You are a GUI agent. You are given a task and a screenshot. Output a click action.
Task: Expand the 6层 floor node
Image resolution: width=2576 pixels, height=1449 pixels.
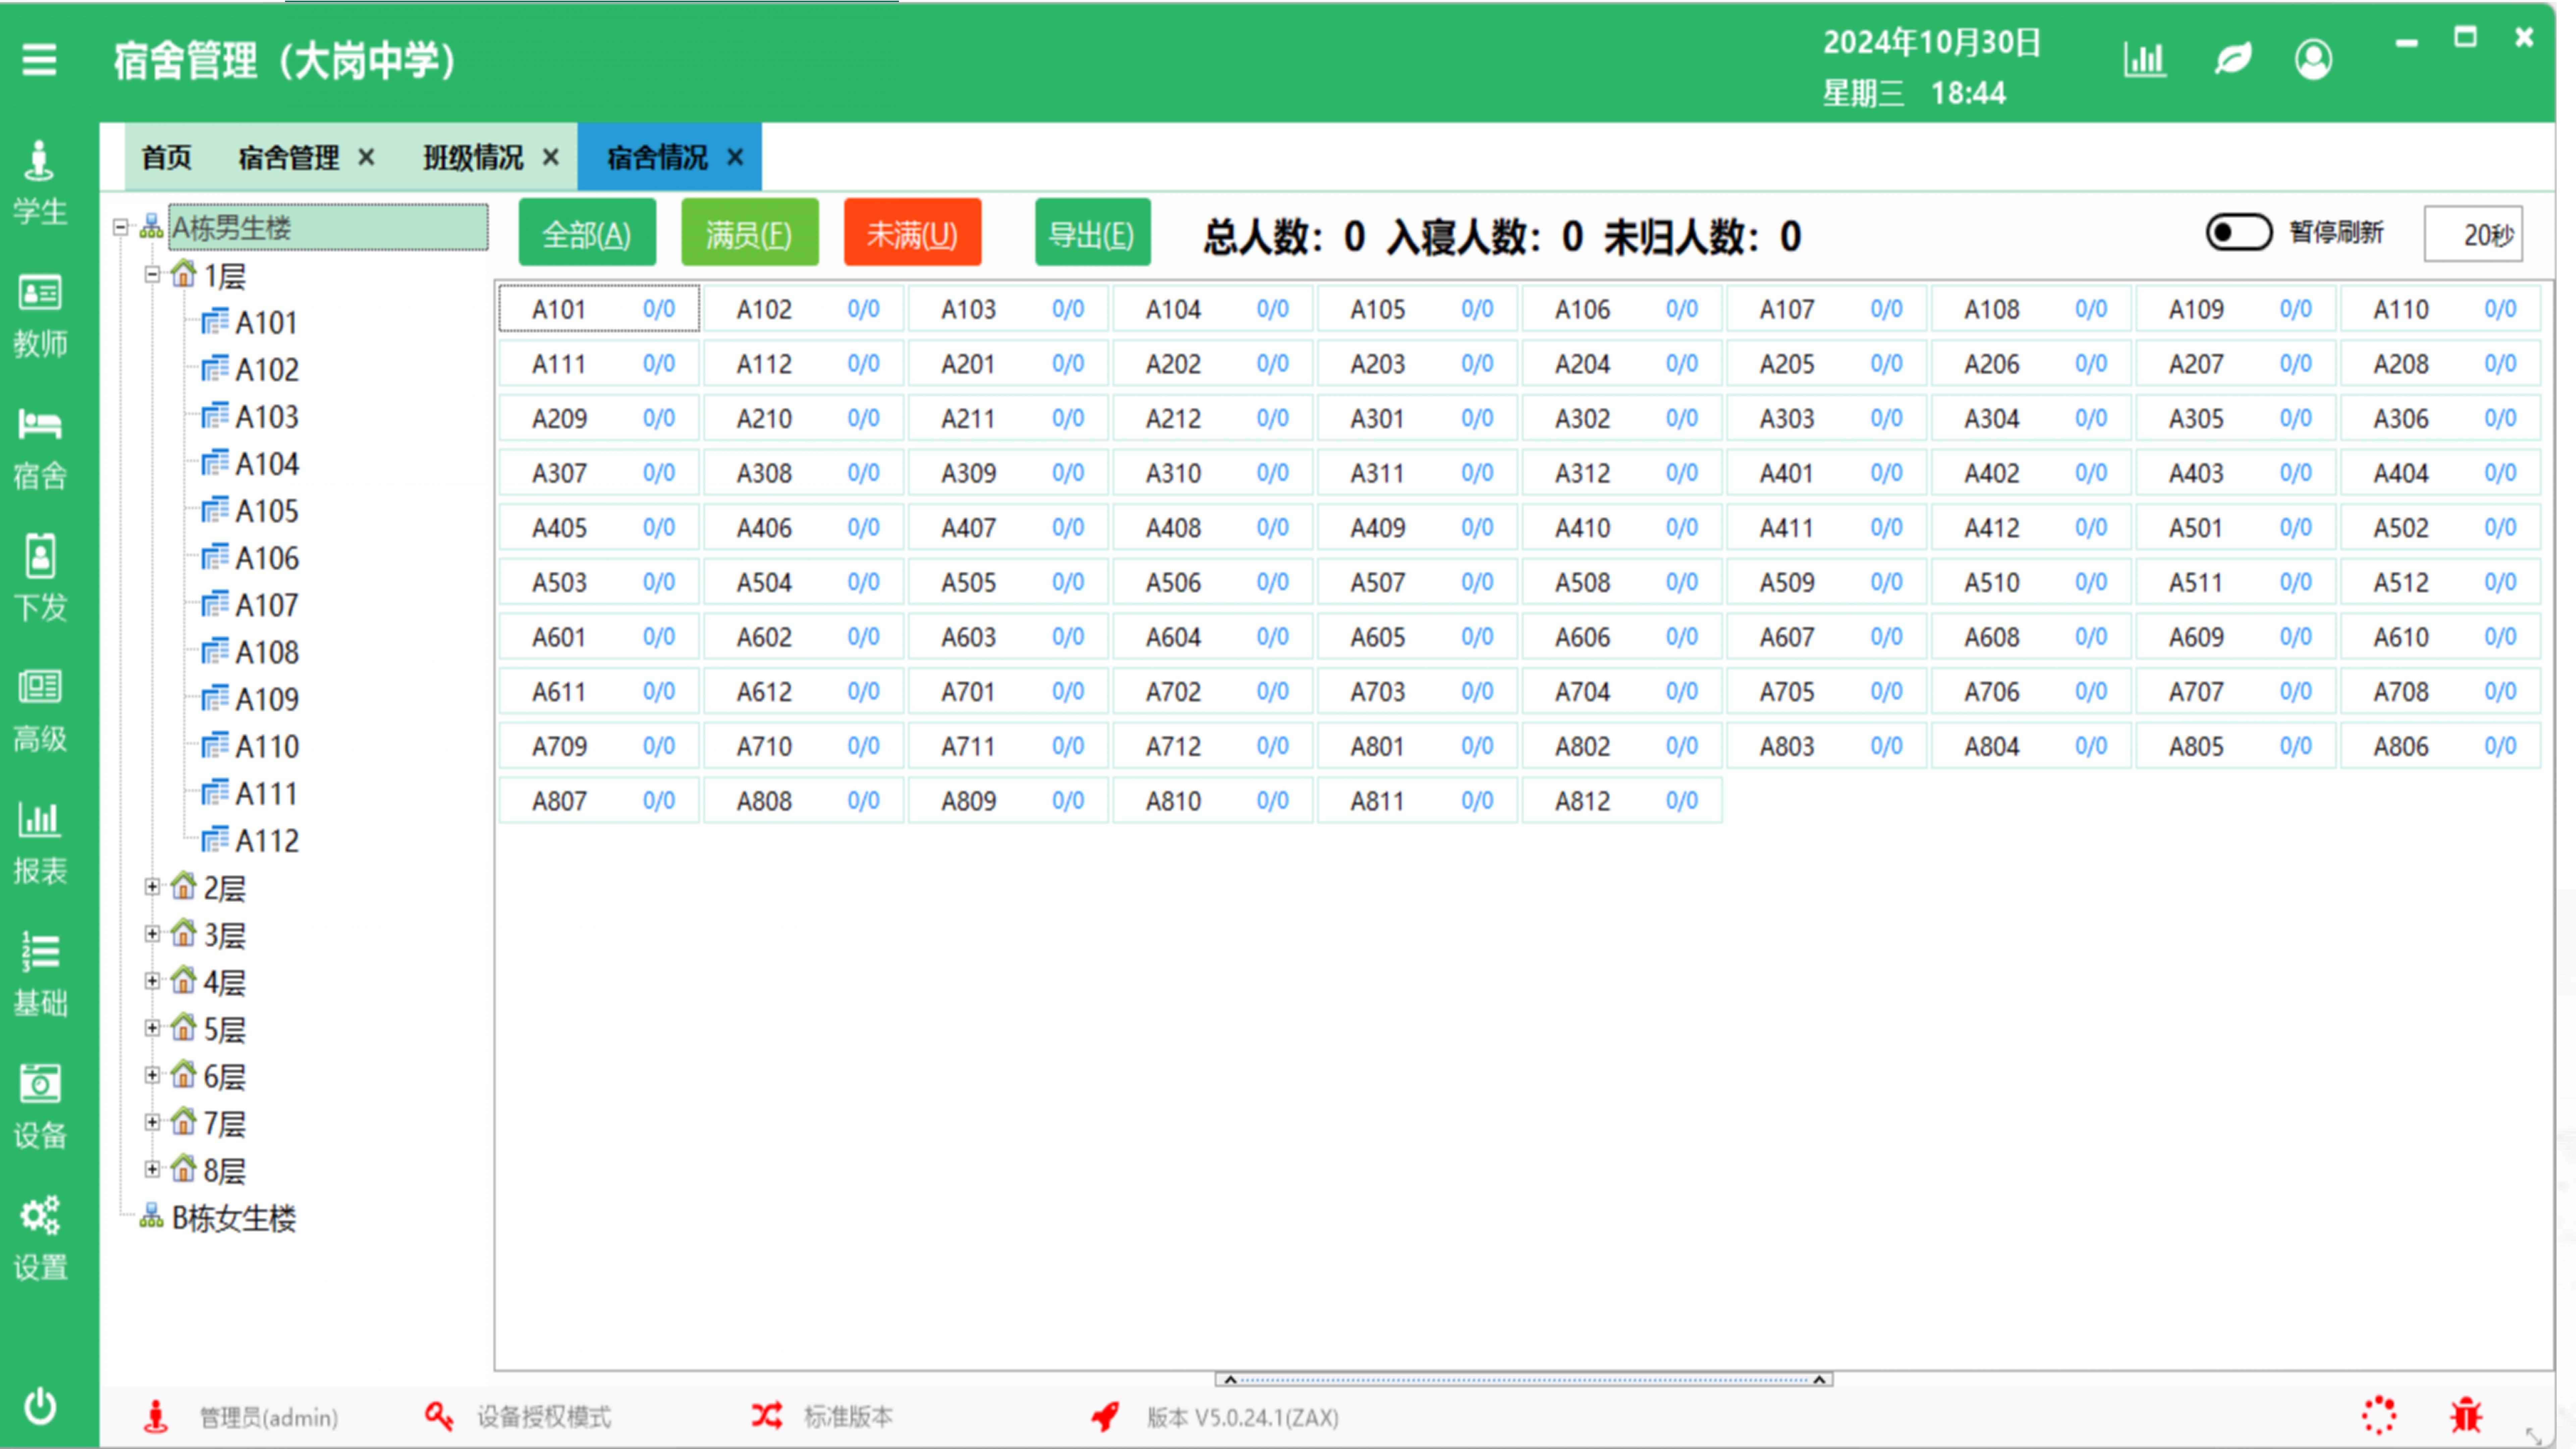click(152, 1075)
